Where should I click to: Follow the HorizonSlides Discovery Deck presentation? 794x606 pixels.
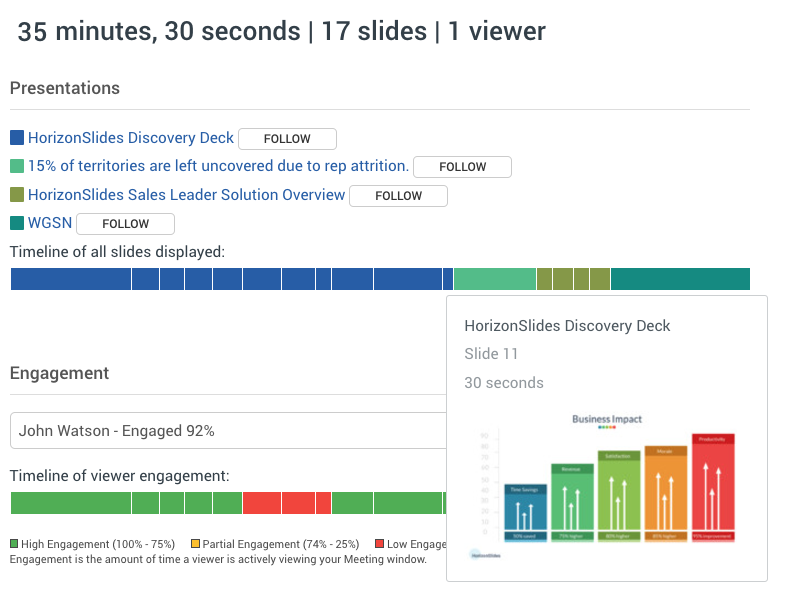[x=287, y=139]
